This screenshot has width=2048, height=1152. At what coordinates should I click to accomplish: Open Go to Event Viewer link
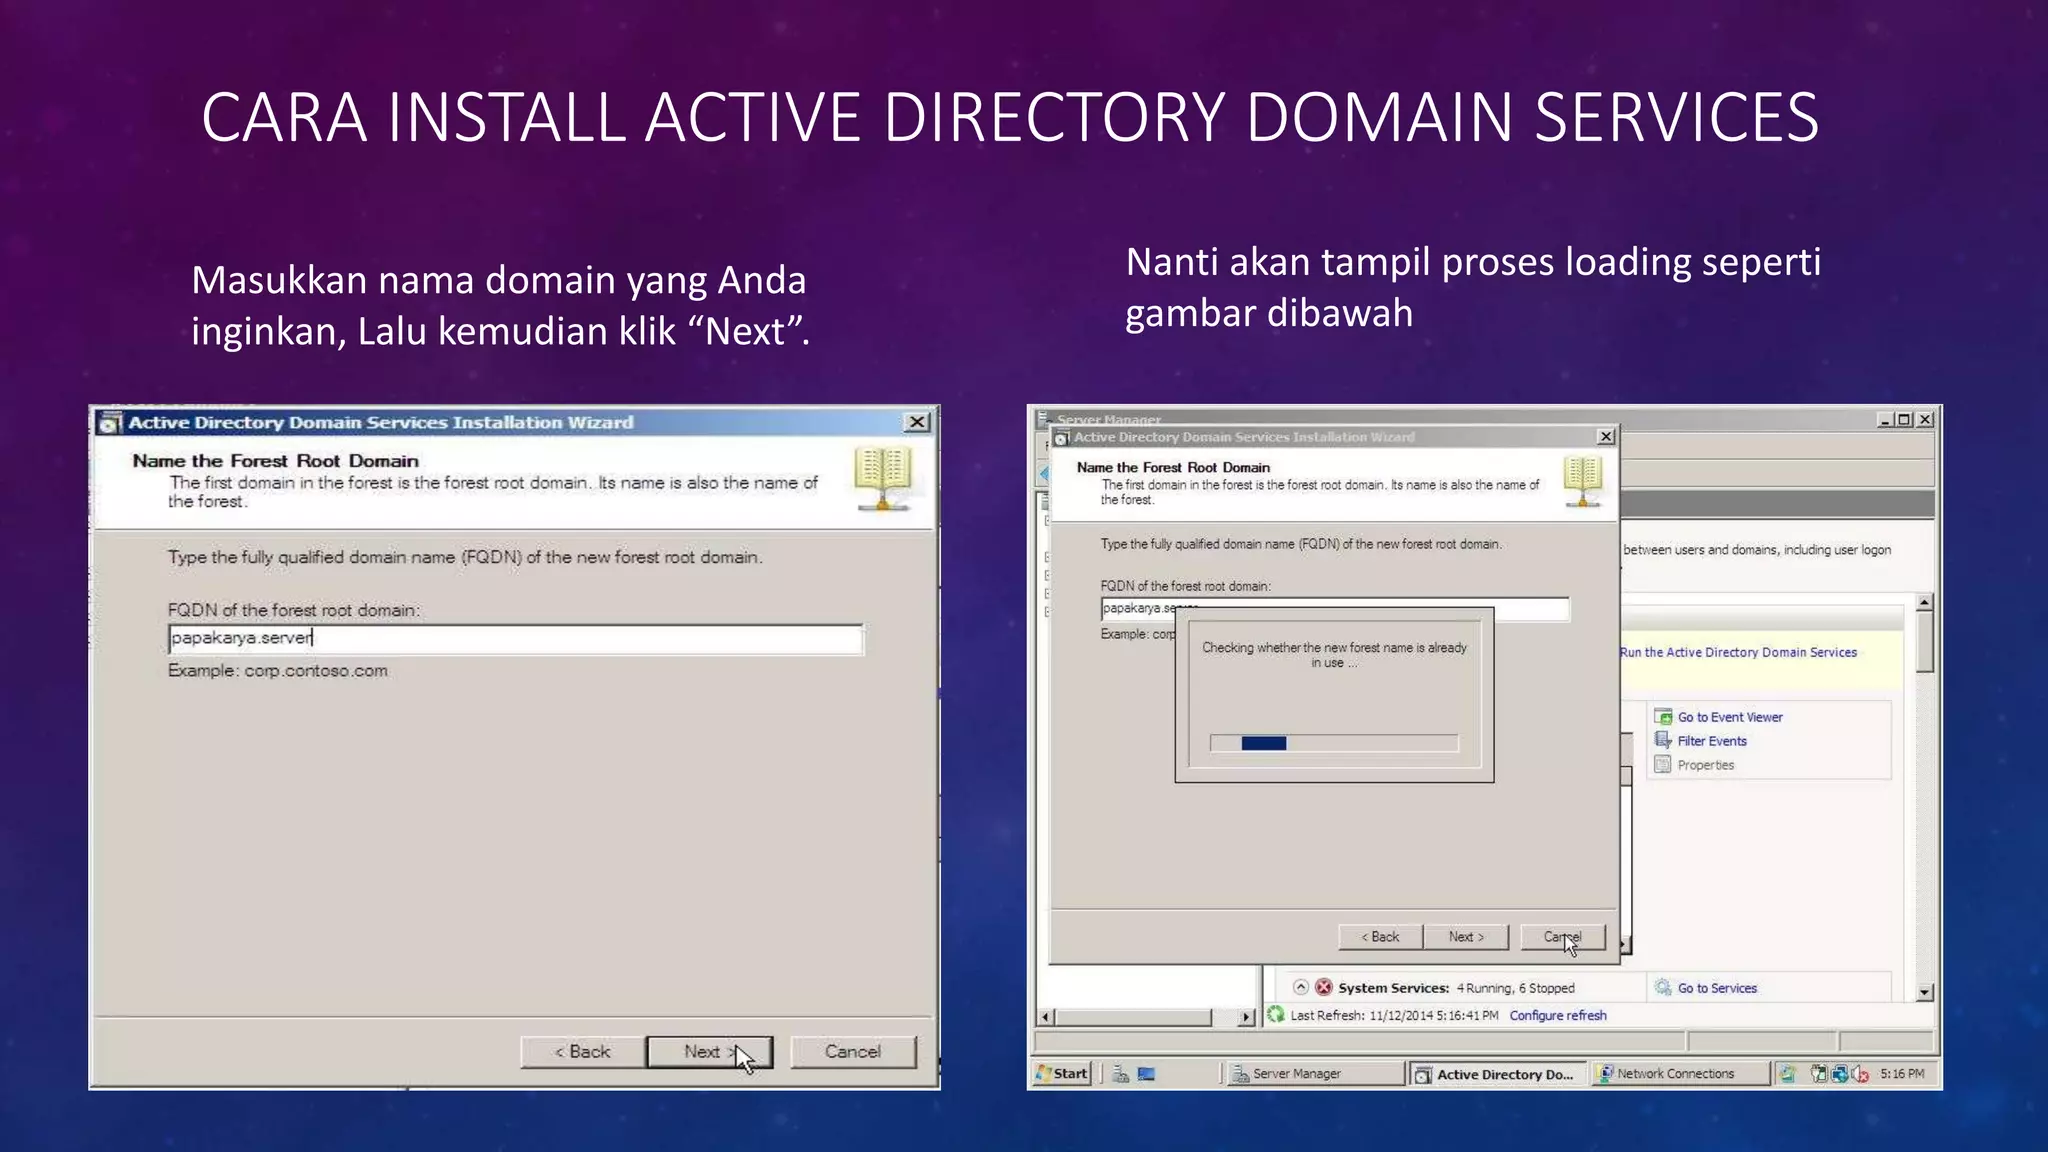[x=1730, y=717]
